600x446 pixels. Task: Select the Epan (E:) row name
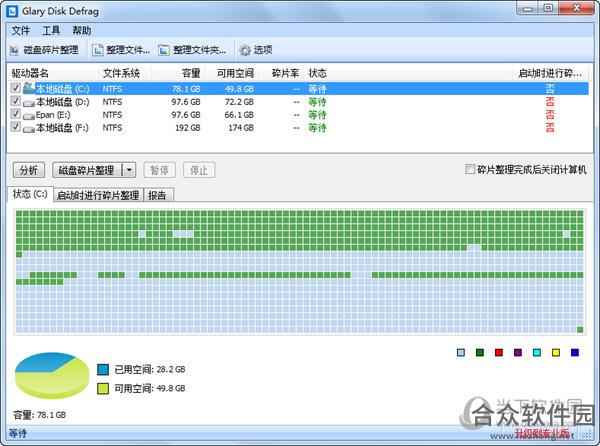coord(53,115)
